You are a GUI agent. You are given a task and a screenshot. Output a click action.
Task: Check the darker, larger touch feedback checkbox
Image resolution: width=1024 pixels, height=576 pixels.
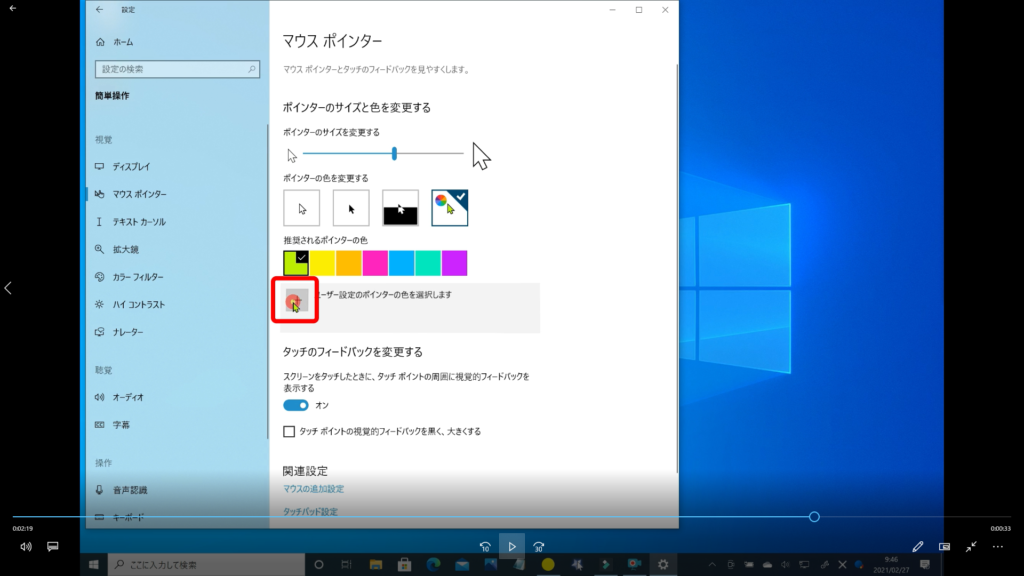click(290, 432)
